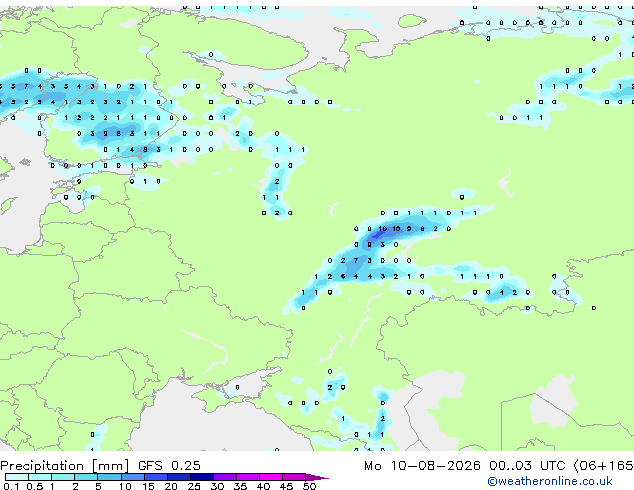Pick the 25–30 mm navy legend swatch

[201, 477]
